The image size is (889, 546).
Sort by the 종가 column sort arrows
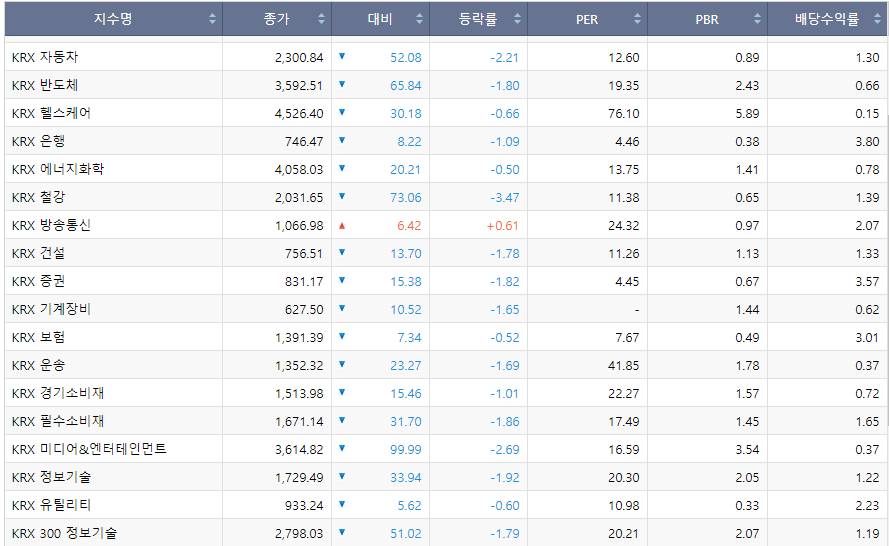321,19
